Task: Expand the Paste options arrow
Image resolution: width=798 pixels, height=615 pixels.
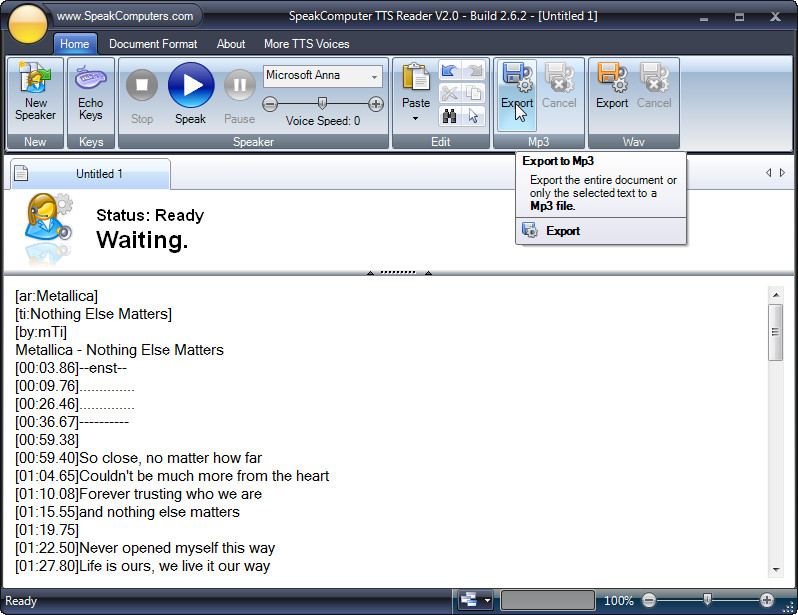Action: tap(415, 118)
